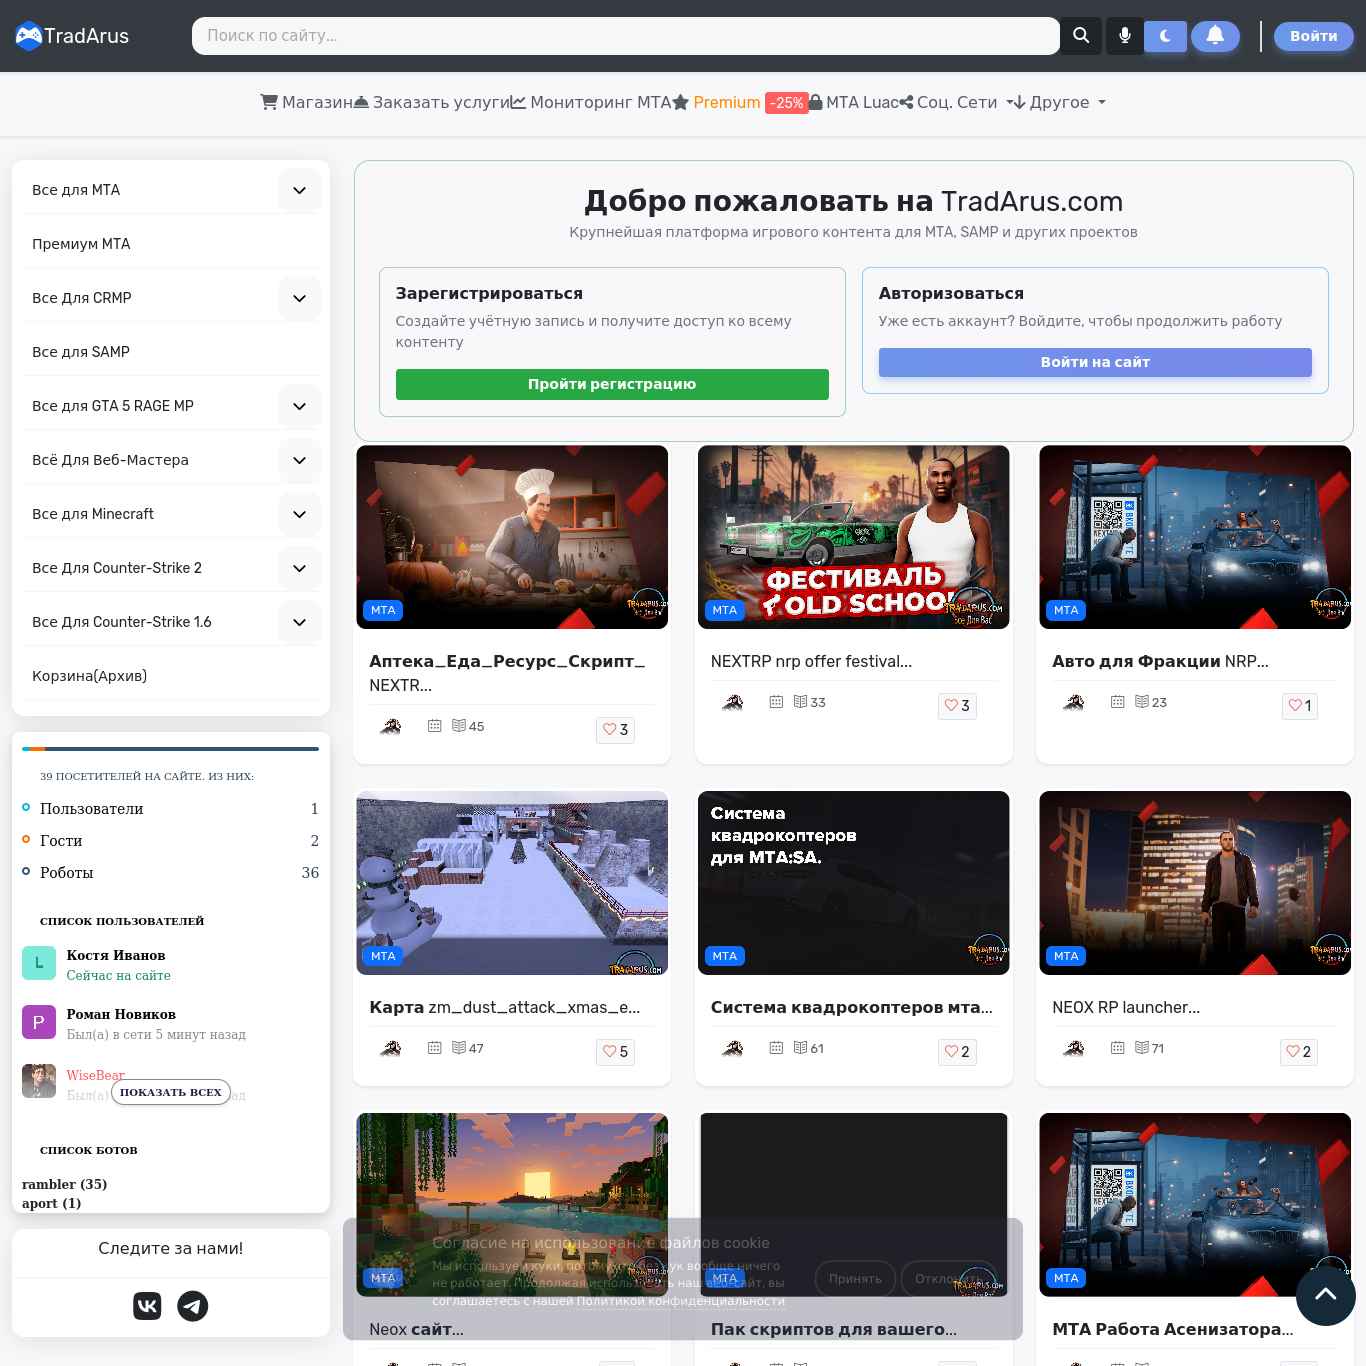
Task: Jump to top with the arrow-up button
Action: (1326, 1295)
